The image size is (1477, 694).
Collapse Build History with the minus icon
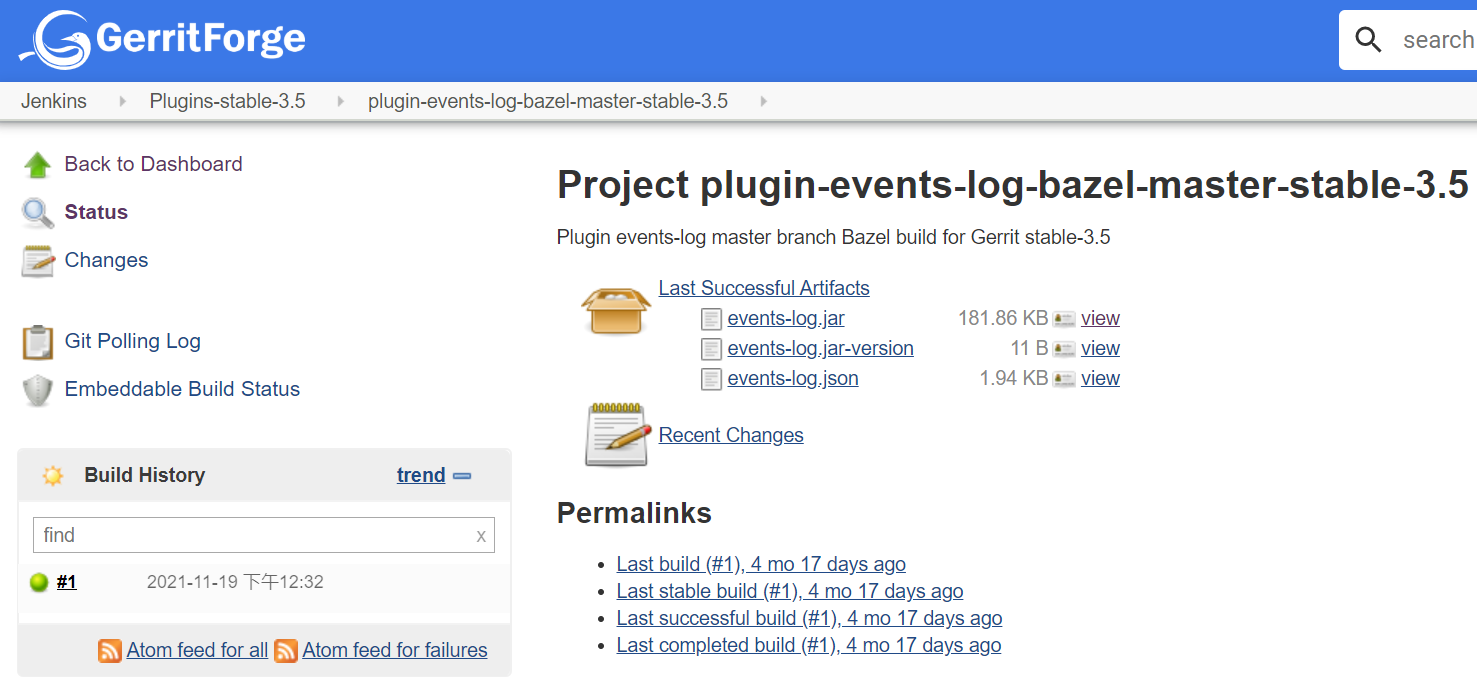pos(462,476)
